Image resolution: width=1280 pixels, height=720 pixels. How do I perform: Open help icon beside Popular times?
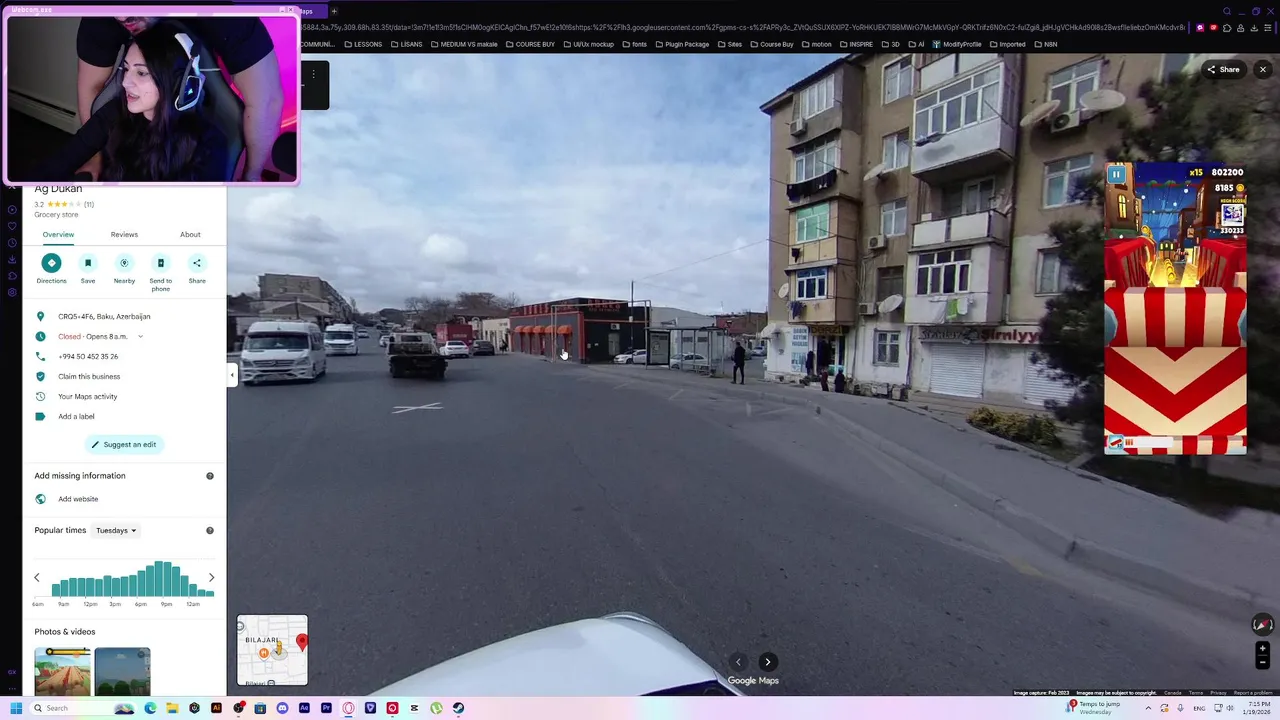[x=210, y=531]
